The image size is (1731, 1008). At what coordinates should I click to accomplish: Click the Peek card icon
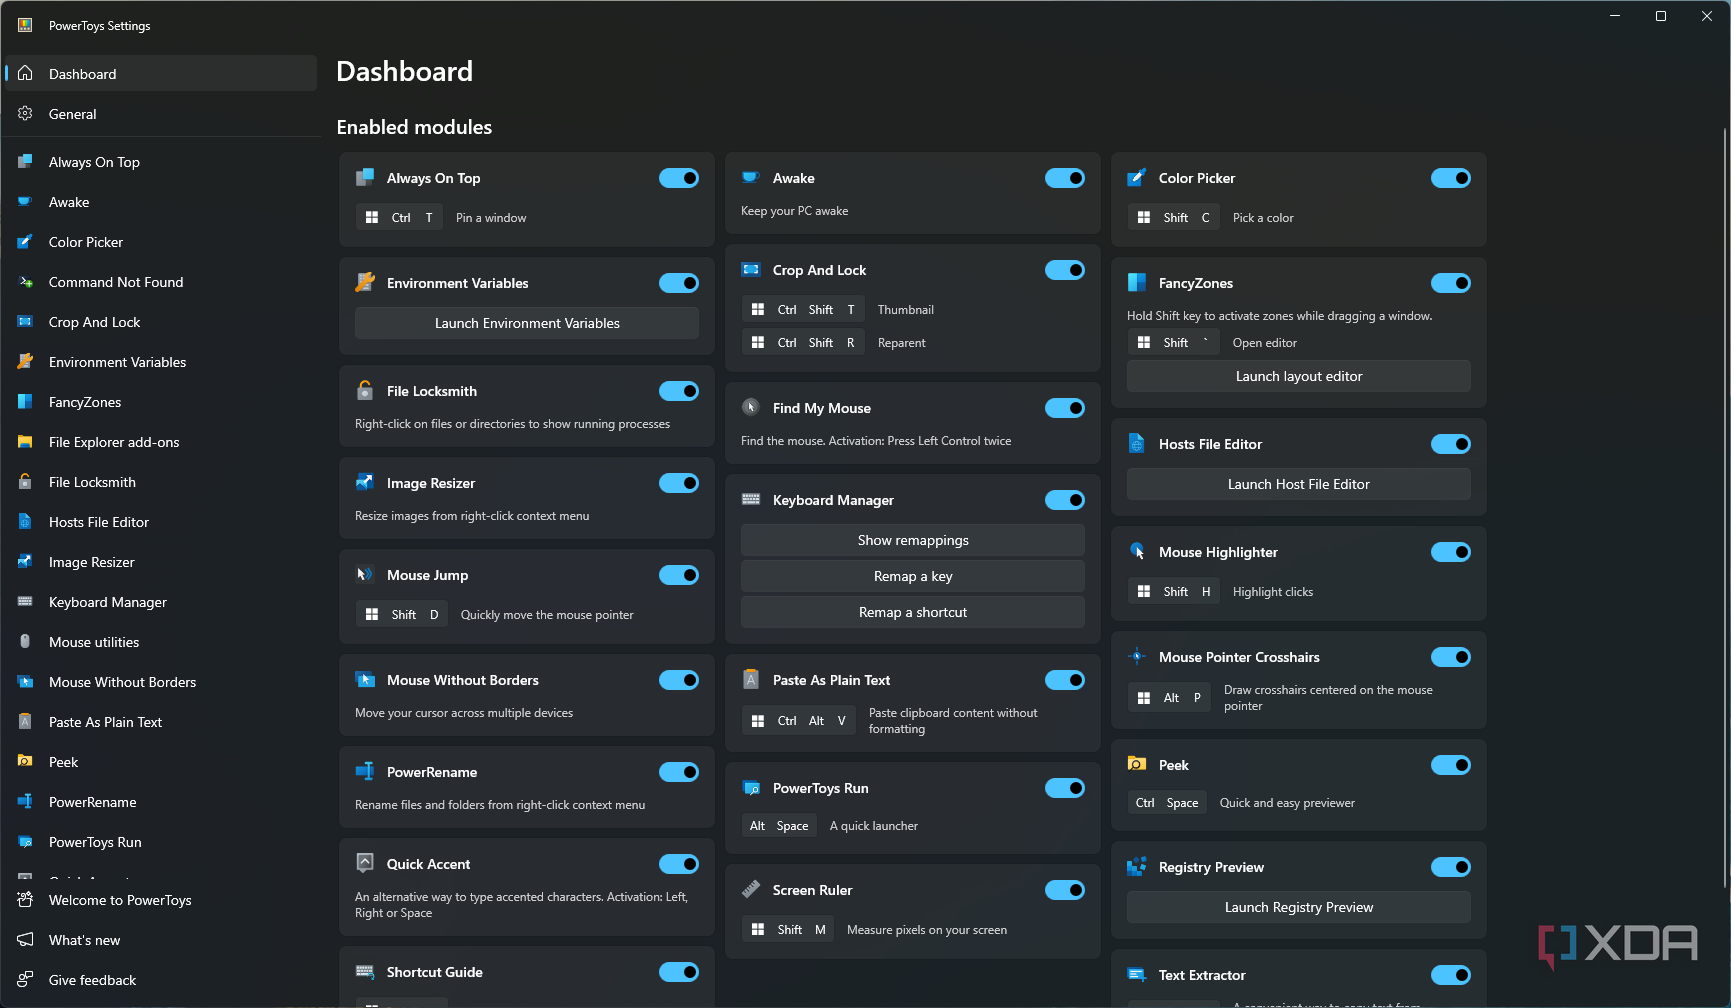point(1137,765)
